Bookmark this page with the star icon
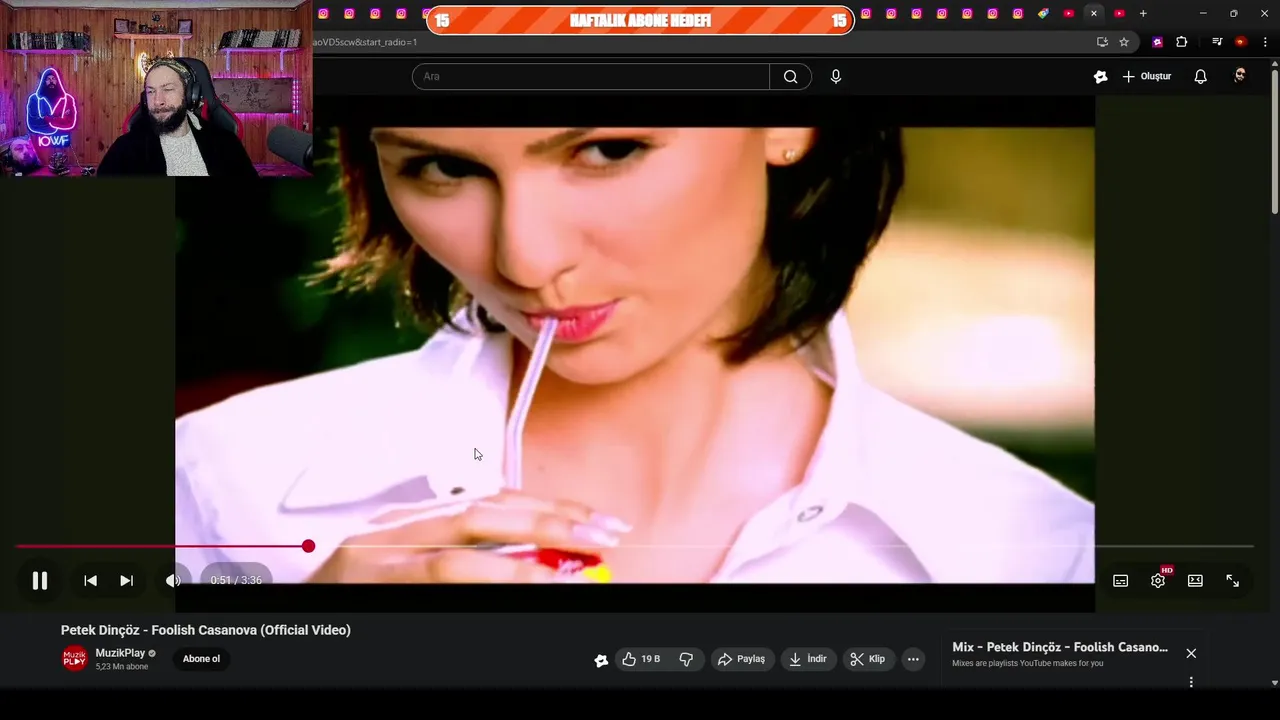1280x720 pixels. click(x=1124, y=42)
